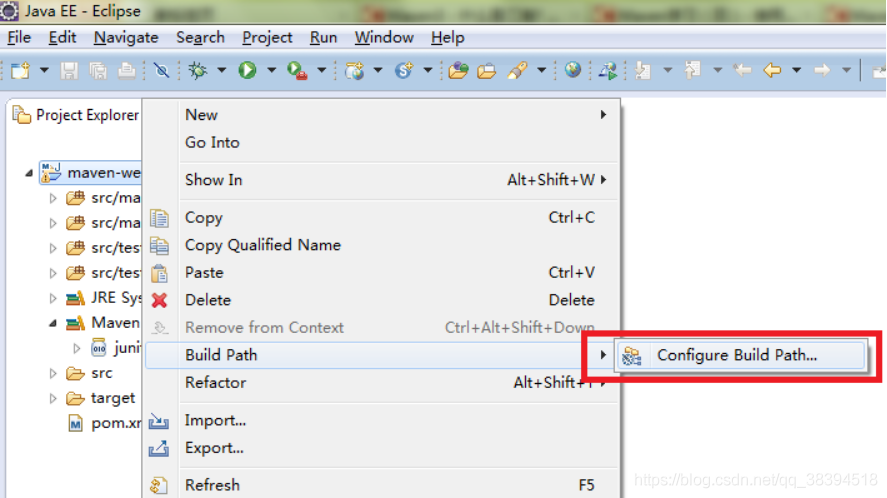The image size is (887, 498).
Task: Open the Help menu
Action: (x=447, y=37)
